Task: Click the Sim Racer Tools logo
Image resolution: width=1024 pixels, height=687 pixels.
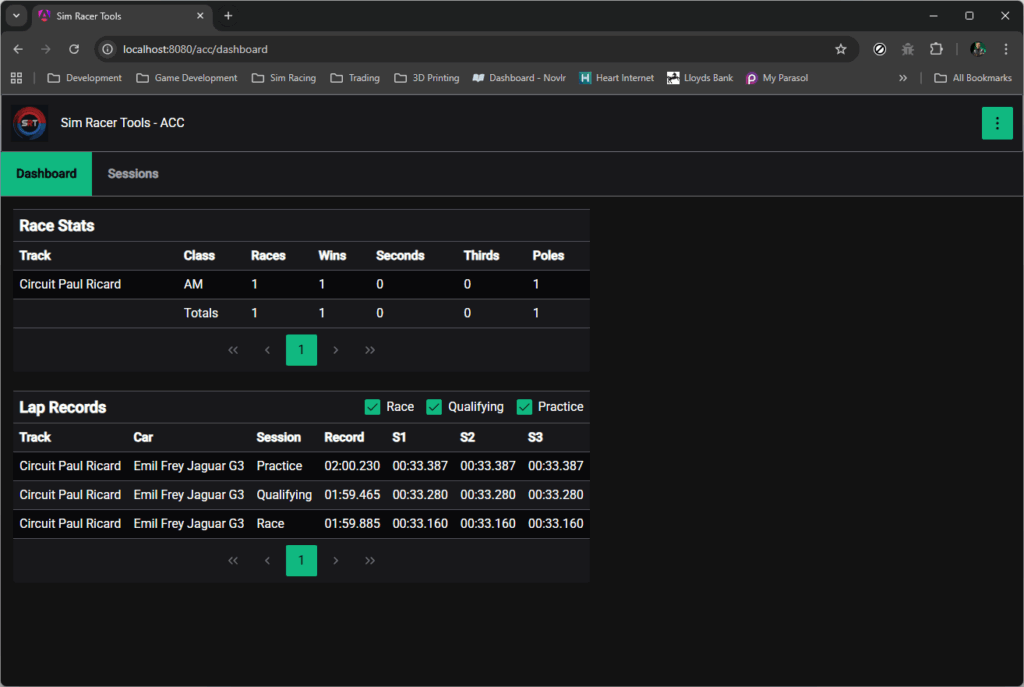Action: (30, 123)
